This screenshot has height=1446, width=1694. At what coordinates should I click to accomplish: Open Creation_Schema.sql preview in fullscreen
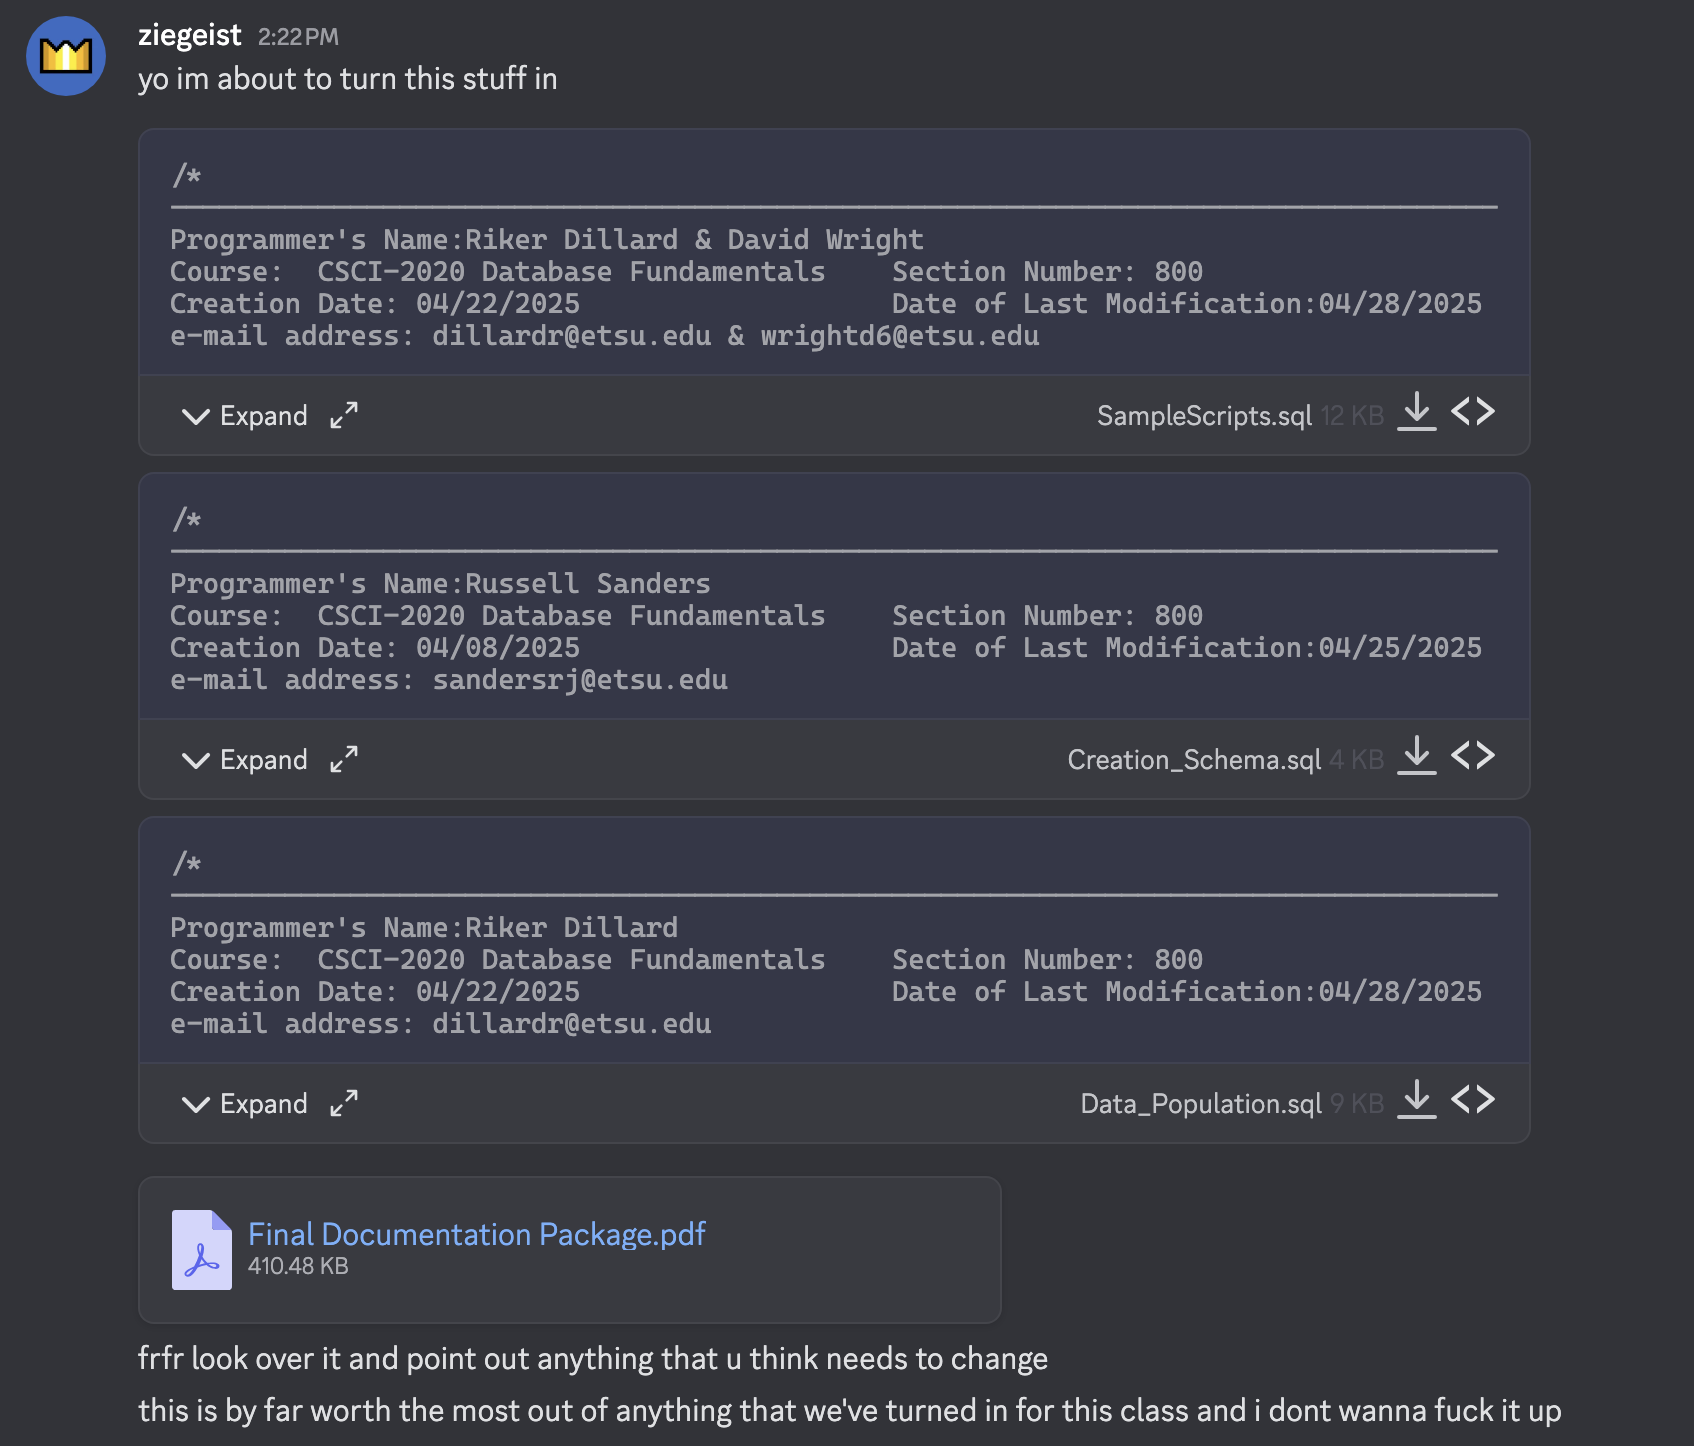pos(344,759)
